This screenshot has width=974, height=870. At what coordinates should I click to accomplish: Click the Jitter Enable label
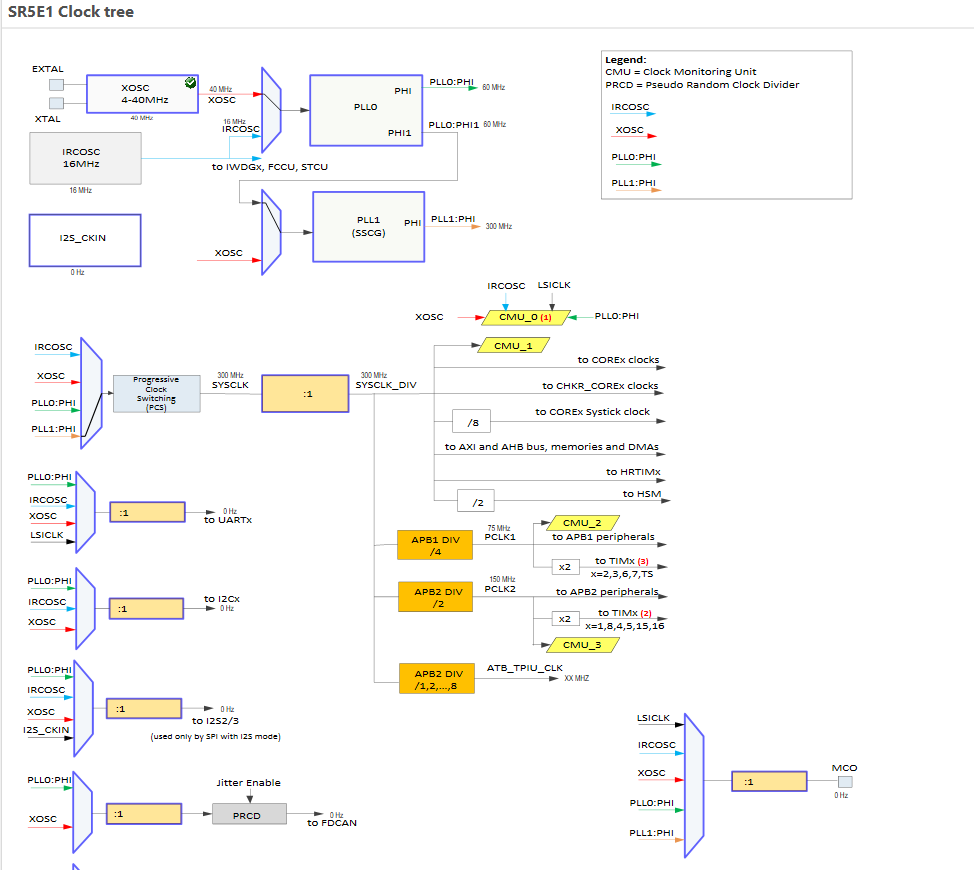coord(248,782)
